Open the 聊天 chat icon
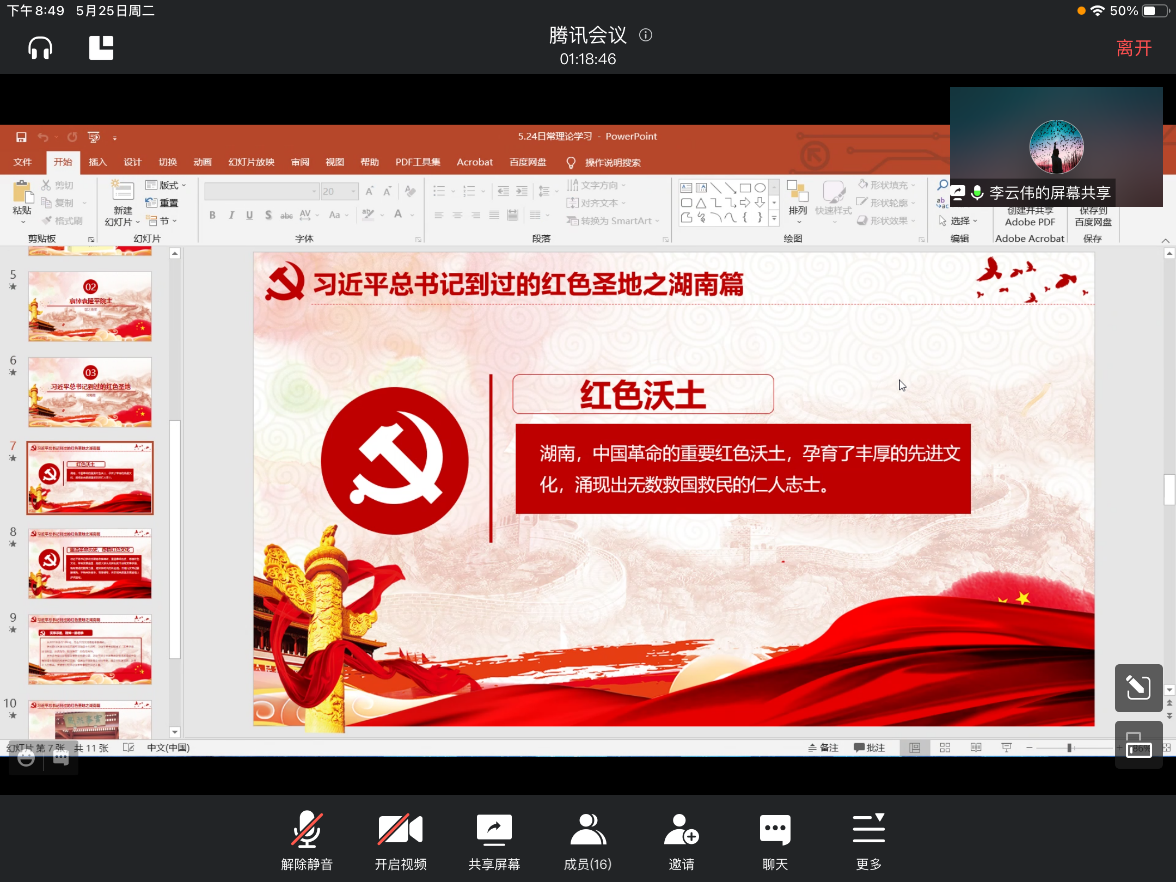 [x=775, y=841]
